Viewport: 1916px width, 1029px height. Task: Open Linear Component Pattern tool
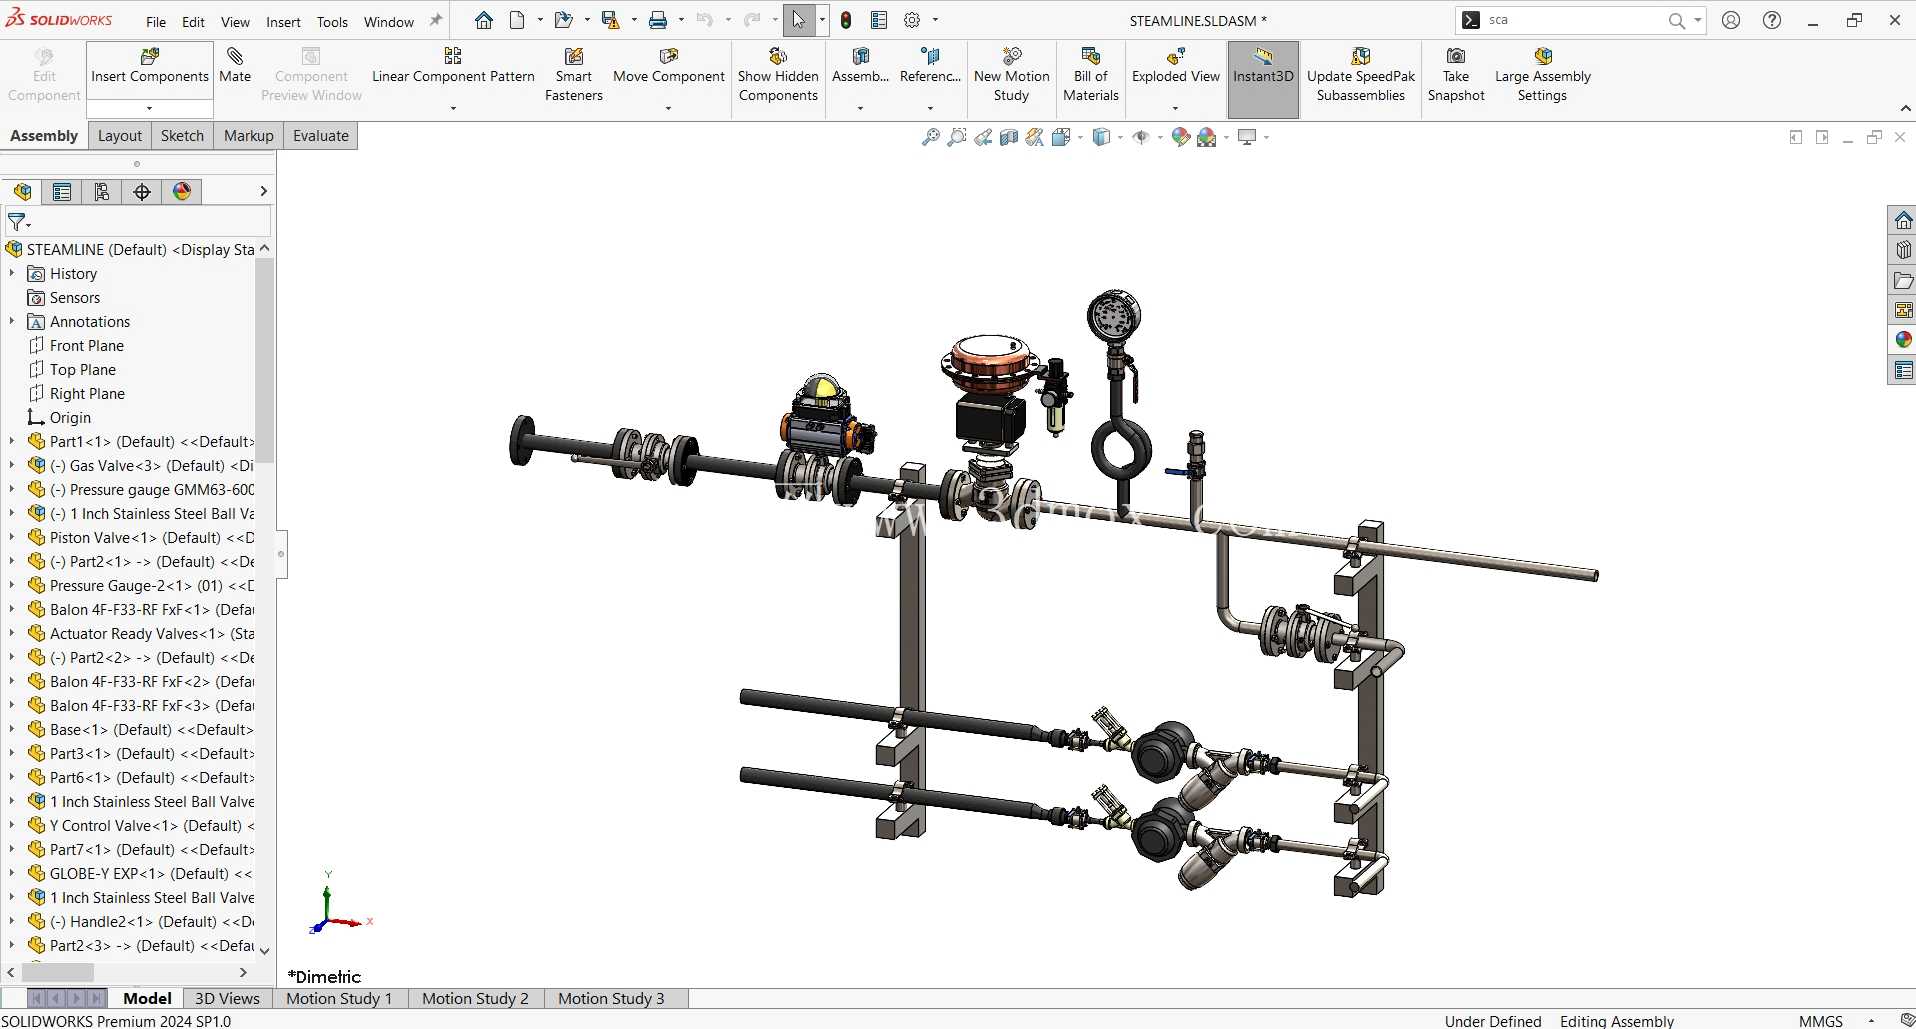point(453,66)
